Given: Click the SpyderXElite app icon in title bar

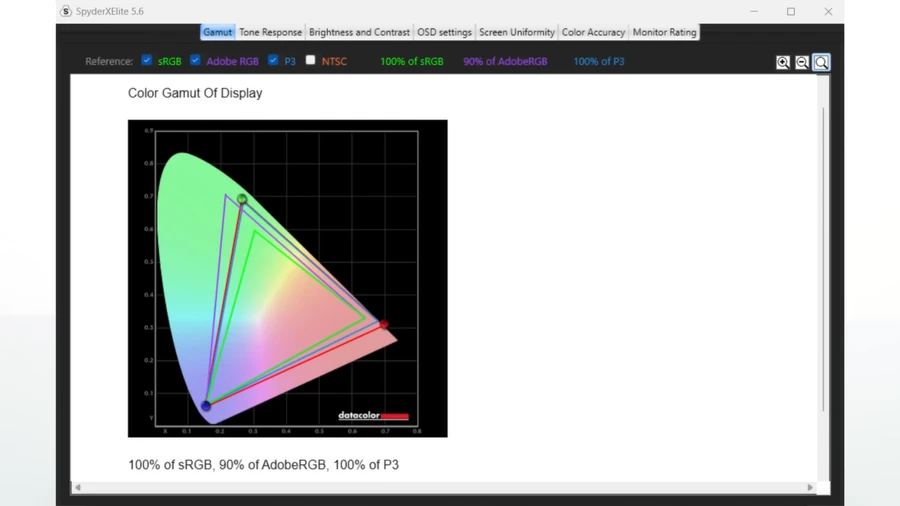Looking at the screenshot, I should pyautogui.click(x=66, y=11).
